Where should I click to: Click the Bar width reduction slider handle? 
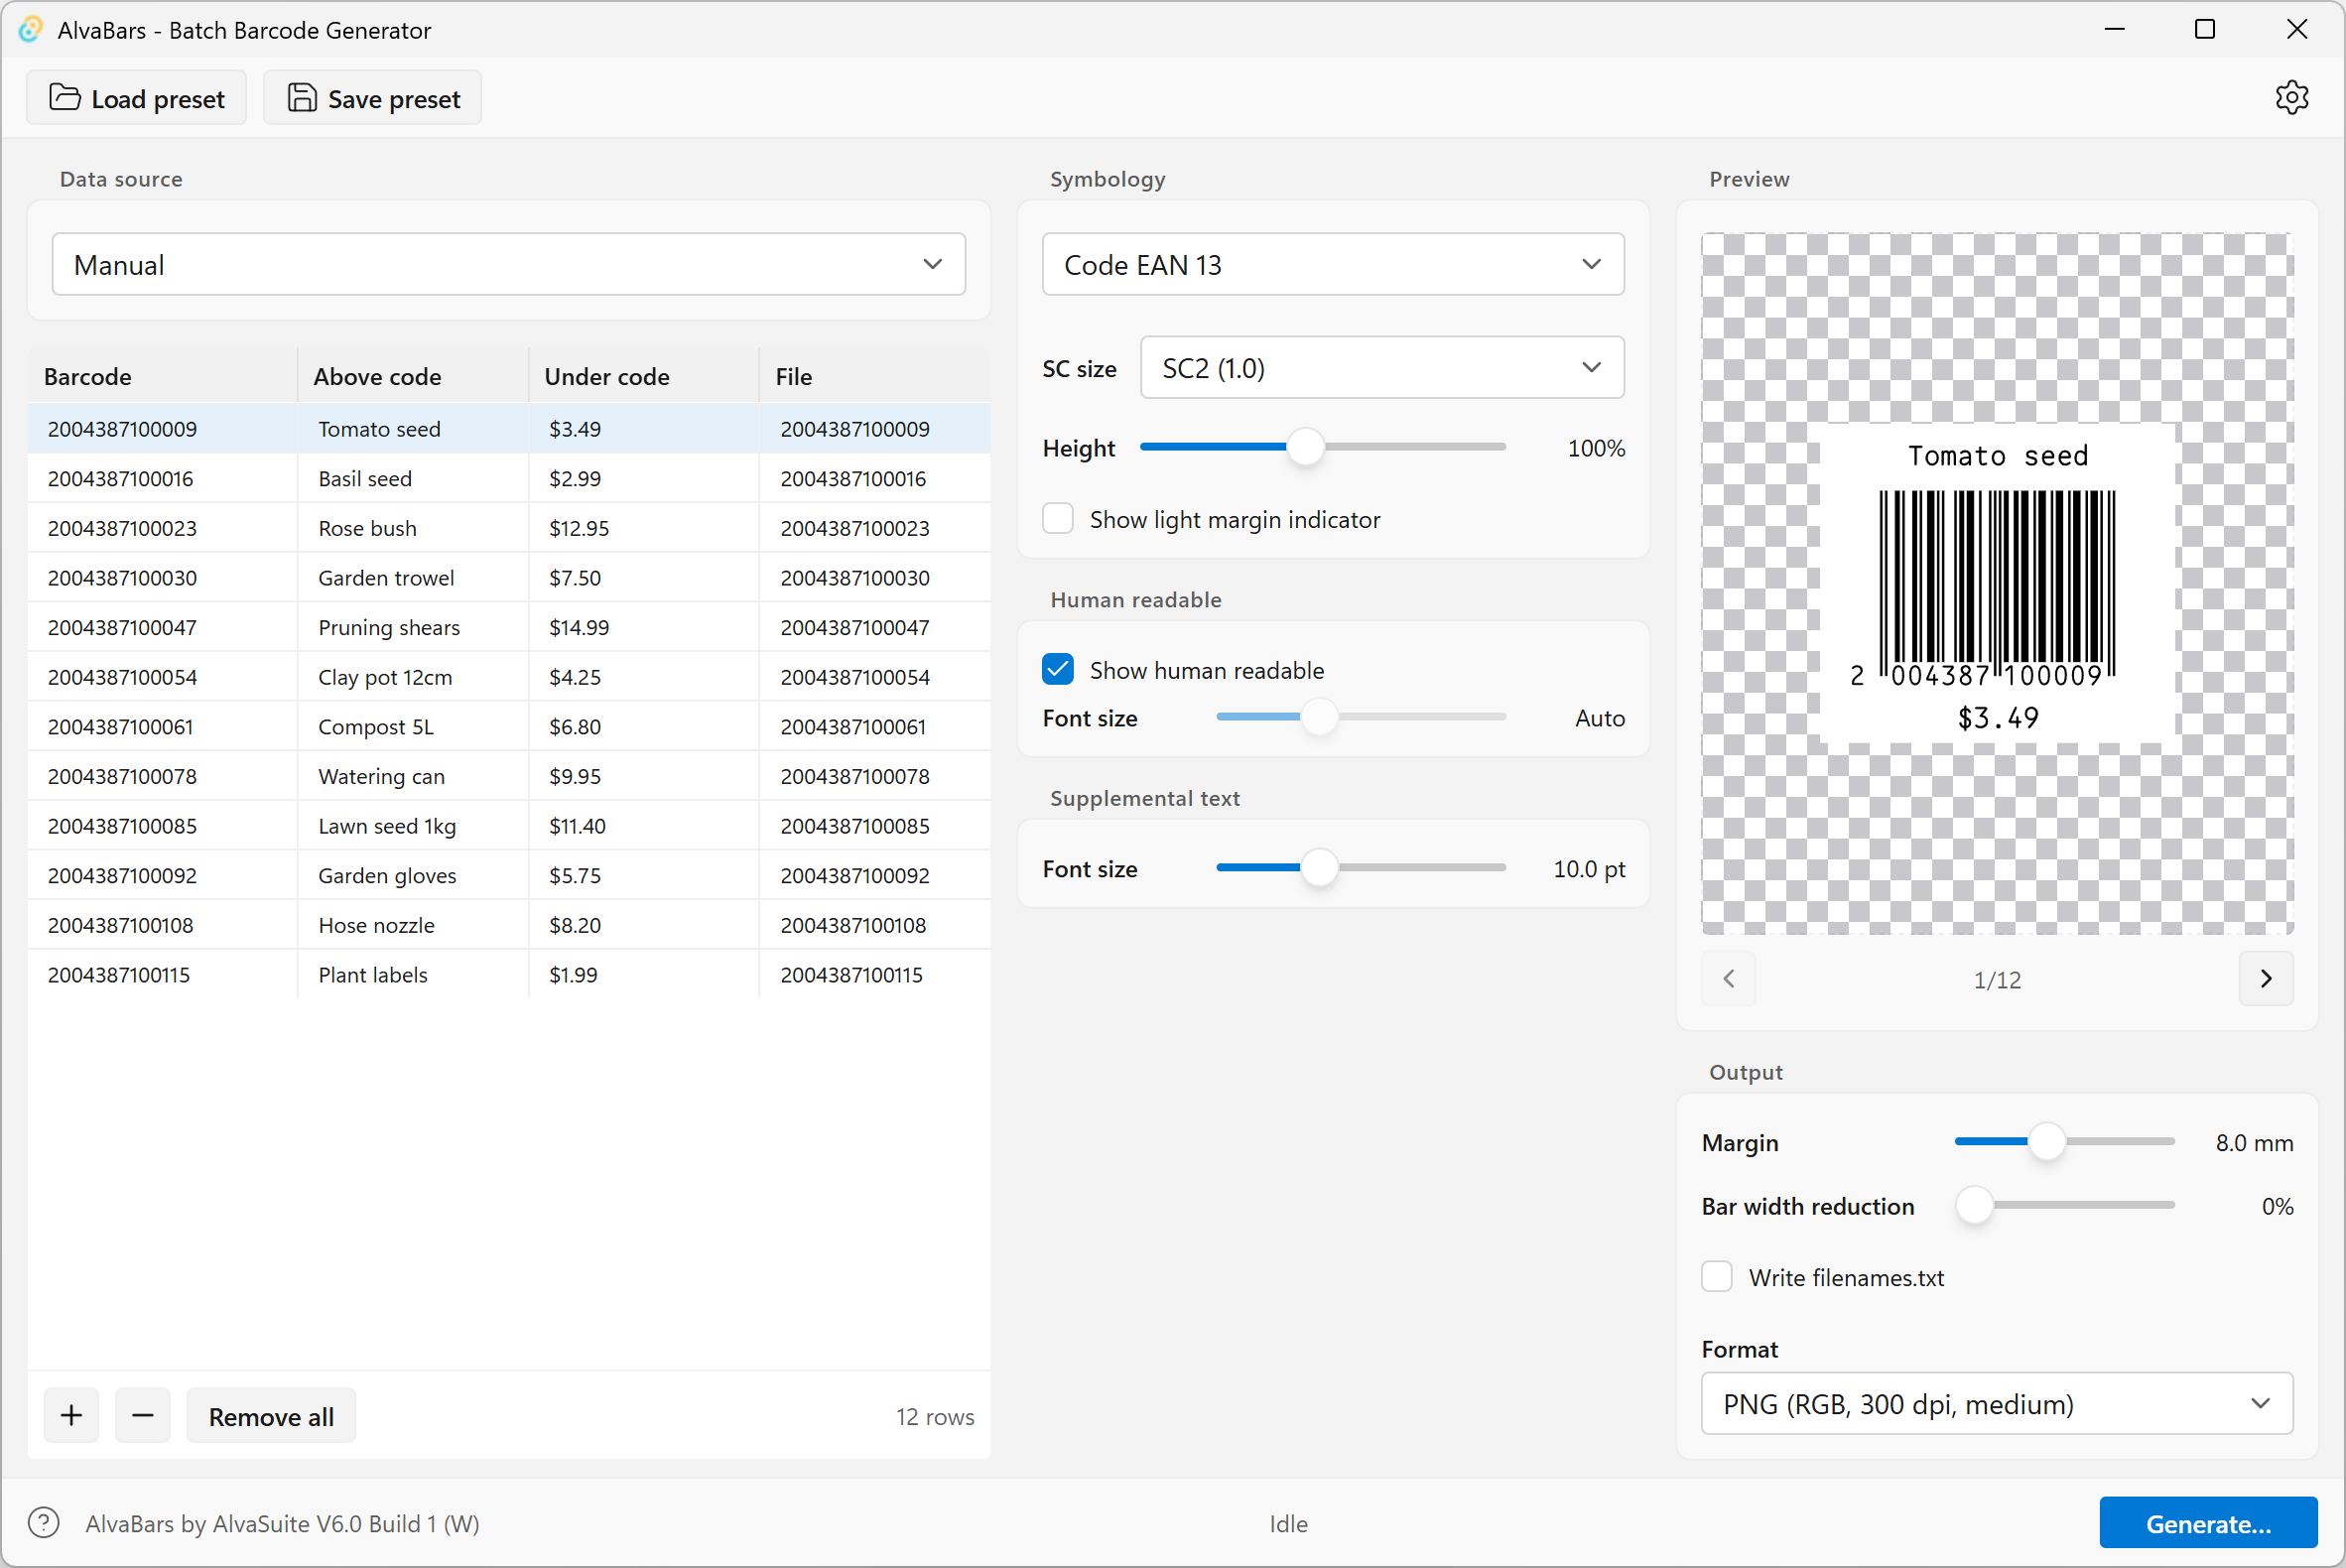pos(1975,1205)
